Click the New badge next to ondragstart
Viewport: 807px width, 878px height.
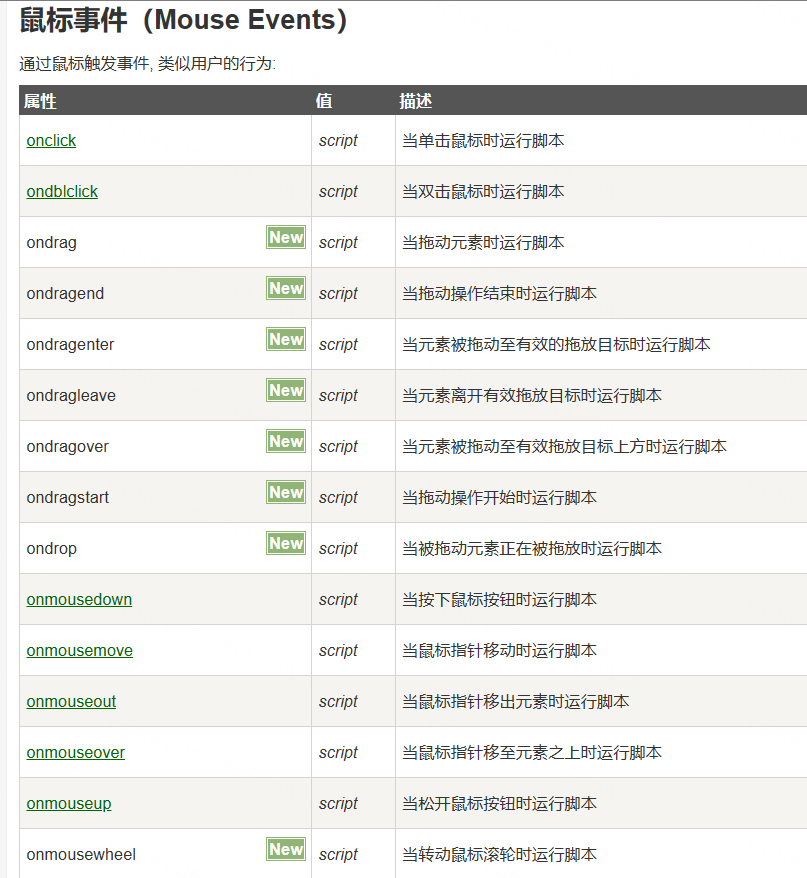pyautogui.click(x=286, y=493)
